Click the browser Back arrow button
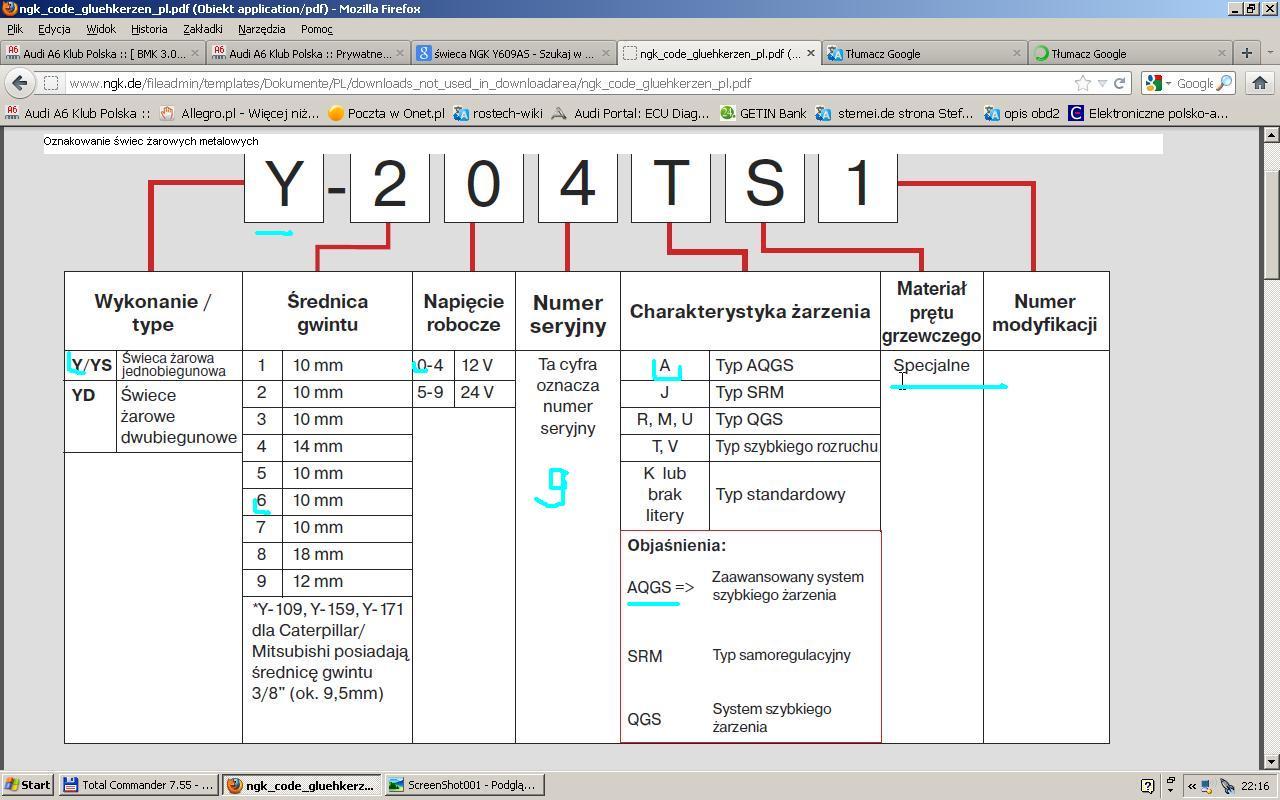Viewport: 1280px width, 800px height. coord(19,83)
